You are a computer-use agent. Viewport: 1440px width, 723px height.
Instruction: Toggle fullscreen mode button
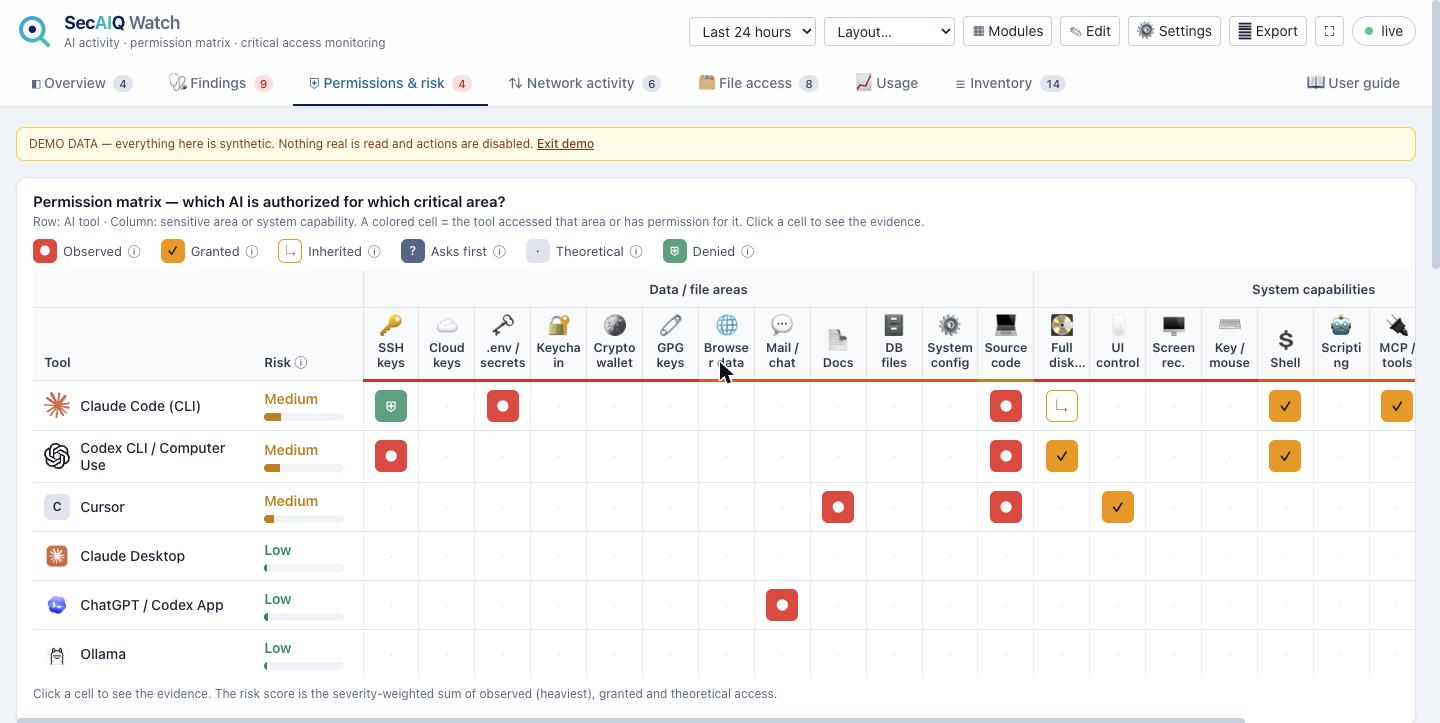click(x=1329, y=31)
